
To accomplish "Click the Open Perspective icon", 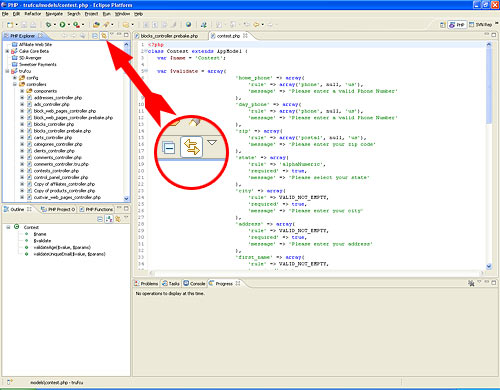I will pyautogui.click(x=443, y=25).
